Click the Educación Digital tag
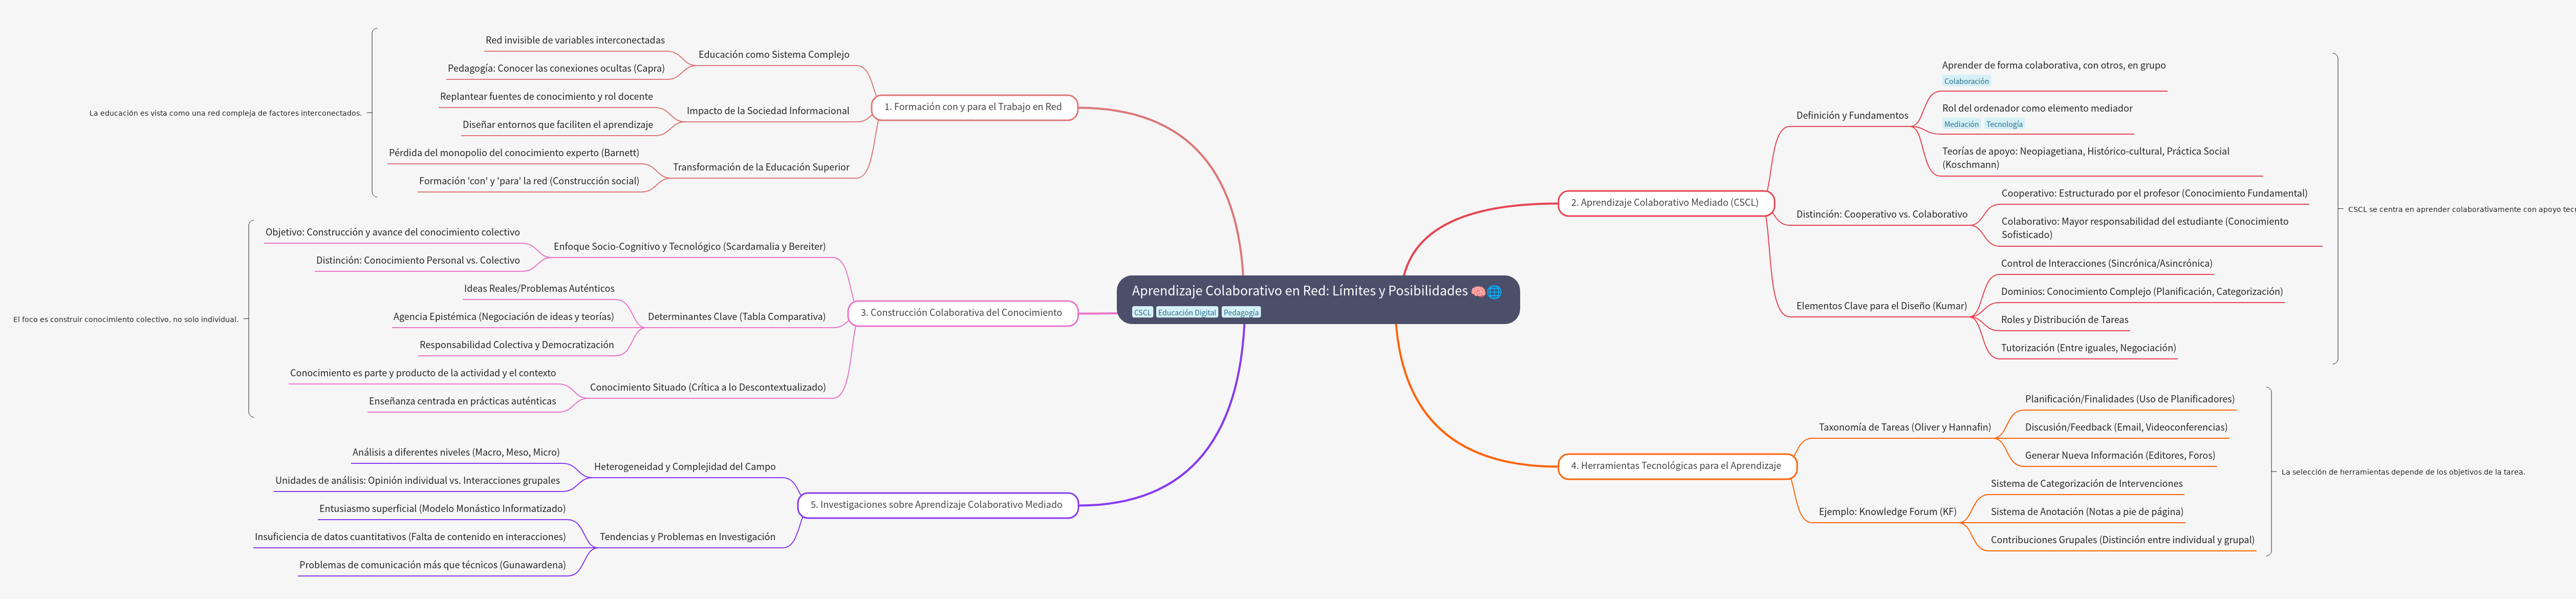 click(x=1187, y=313)
